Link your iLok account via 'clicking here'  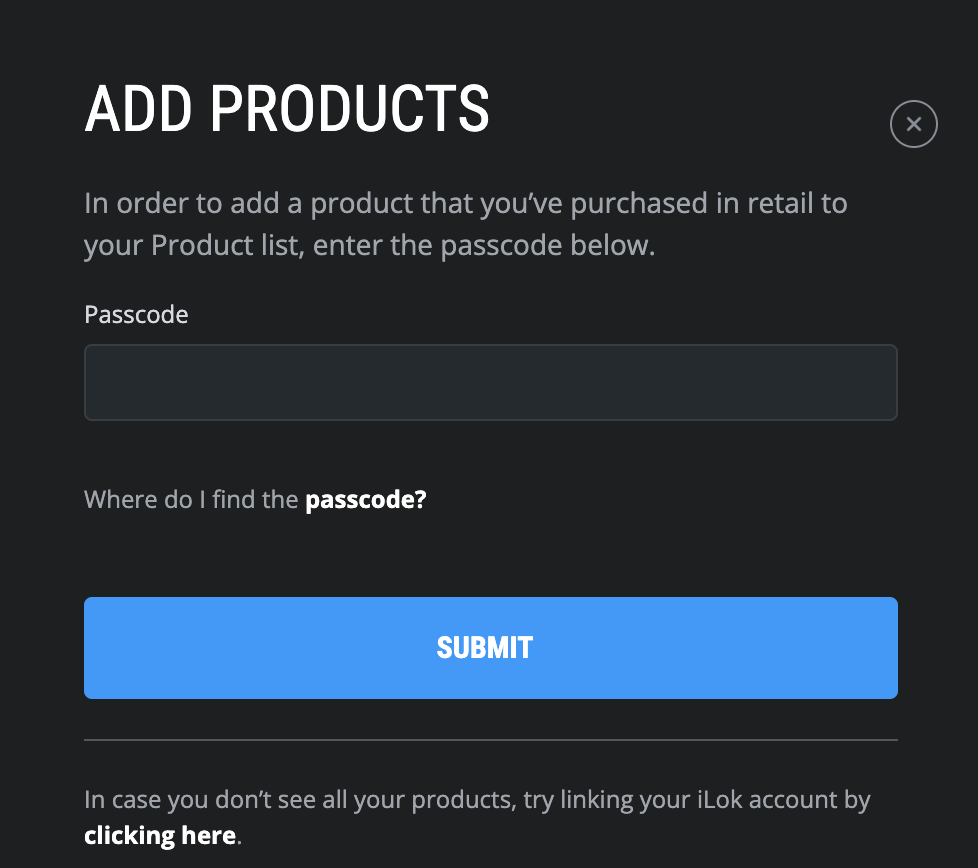160,835
